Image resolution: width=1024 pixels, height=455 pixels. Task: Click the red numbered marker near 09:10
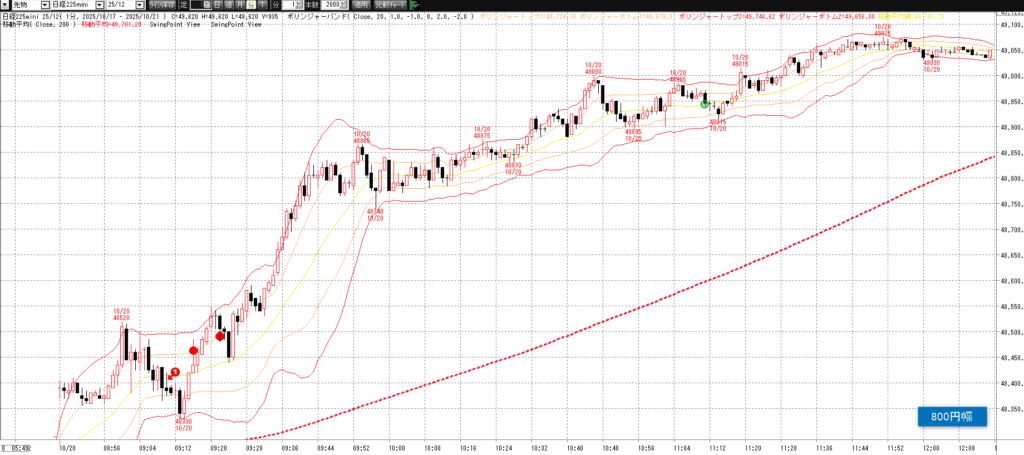[175, 372]
